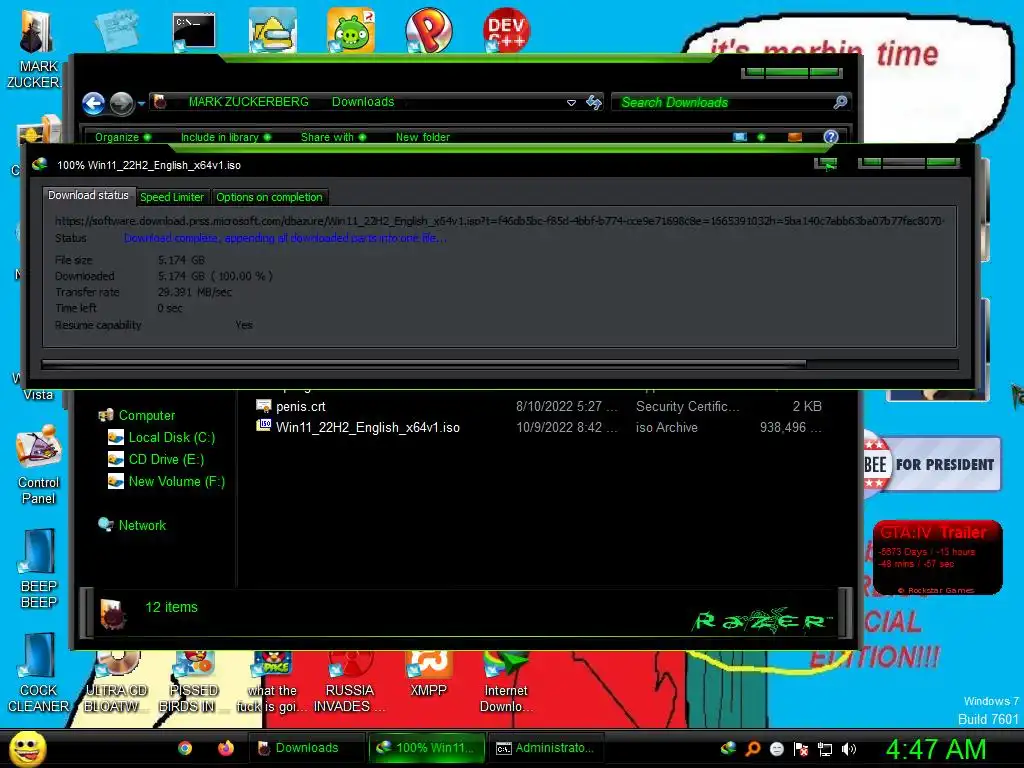Click the magnifier tray icon
The width and height of the screenshot is (1024, 768).
[x=752, y=748]
